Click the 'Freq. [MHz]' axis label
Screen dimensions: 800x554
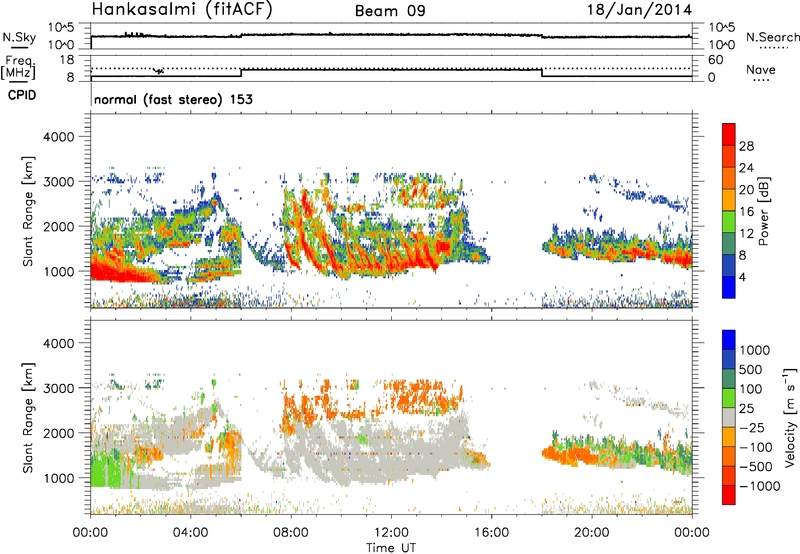click(18, 68)
